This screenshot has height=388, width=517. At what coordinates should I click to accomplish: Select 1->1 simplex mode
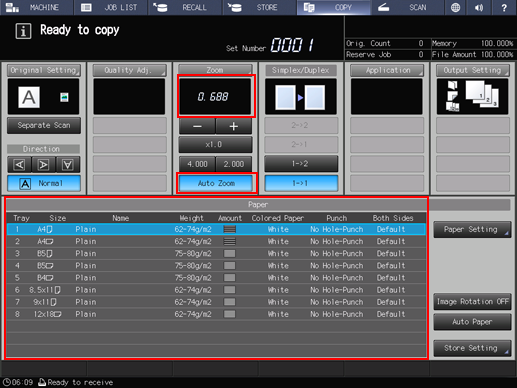pyautogui.click(x=301, y=183)
